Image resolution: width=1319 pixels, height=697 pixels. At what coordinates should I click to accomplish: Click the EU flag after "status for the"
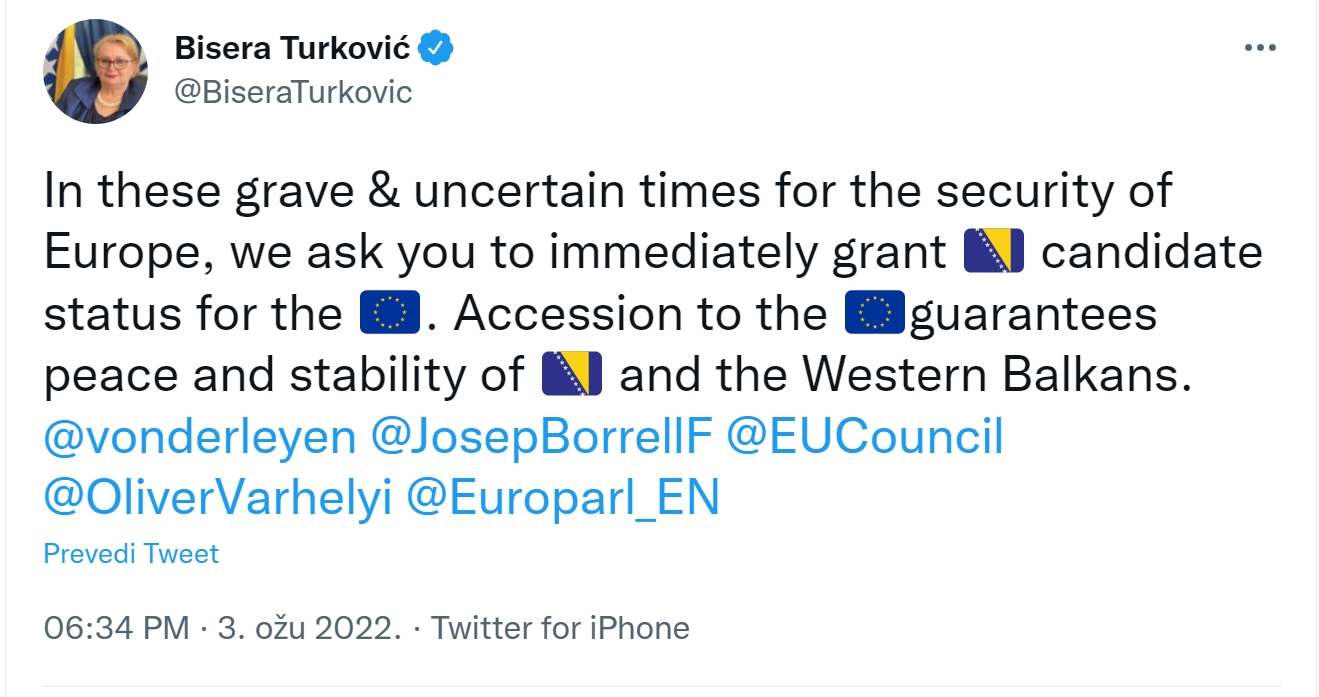(389, 313)
